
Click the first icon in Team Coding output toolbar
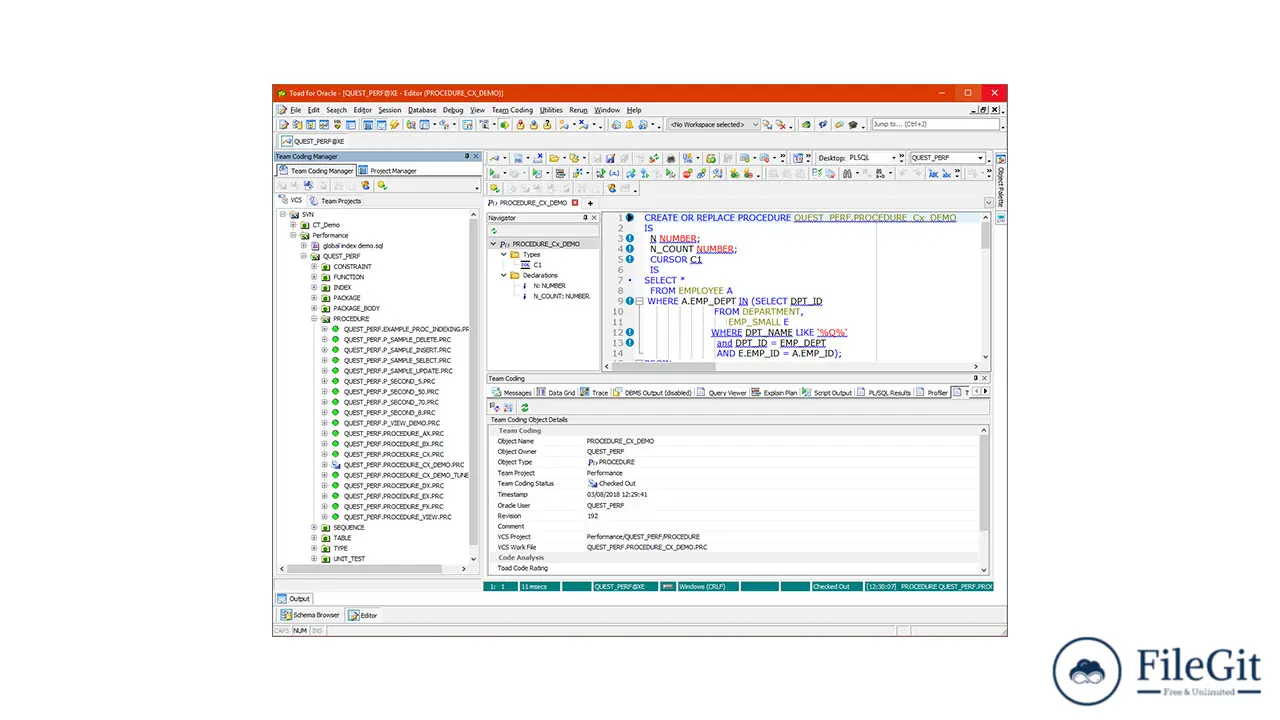495,408
